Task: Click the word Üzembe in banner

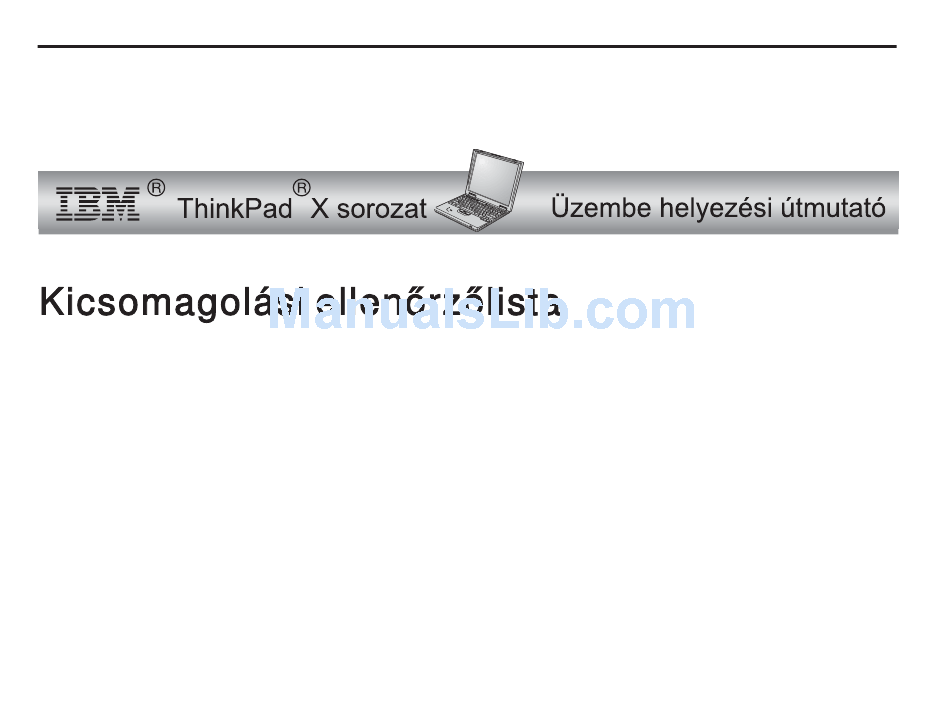Action: (x=601, y=207)
